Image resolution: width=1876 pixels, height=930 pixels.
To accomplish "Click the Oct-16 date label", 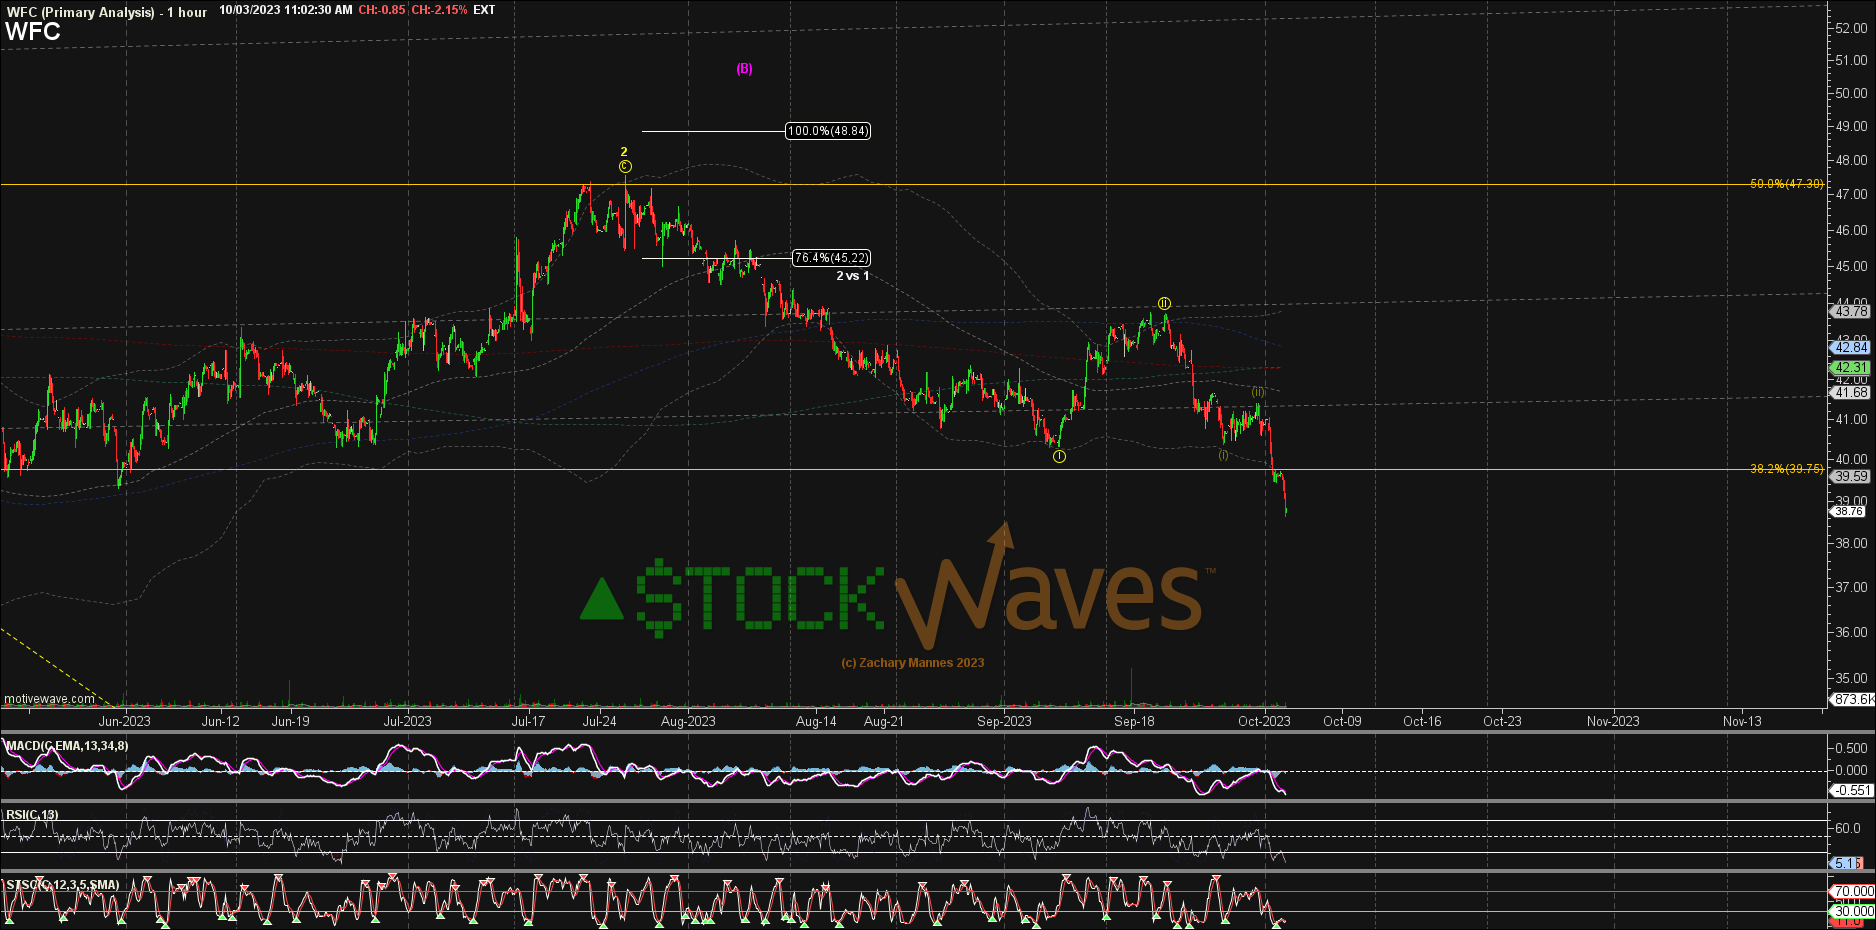I will point(1422,721).
